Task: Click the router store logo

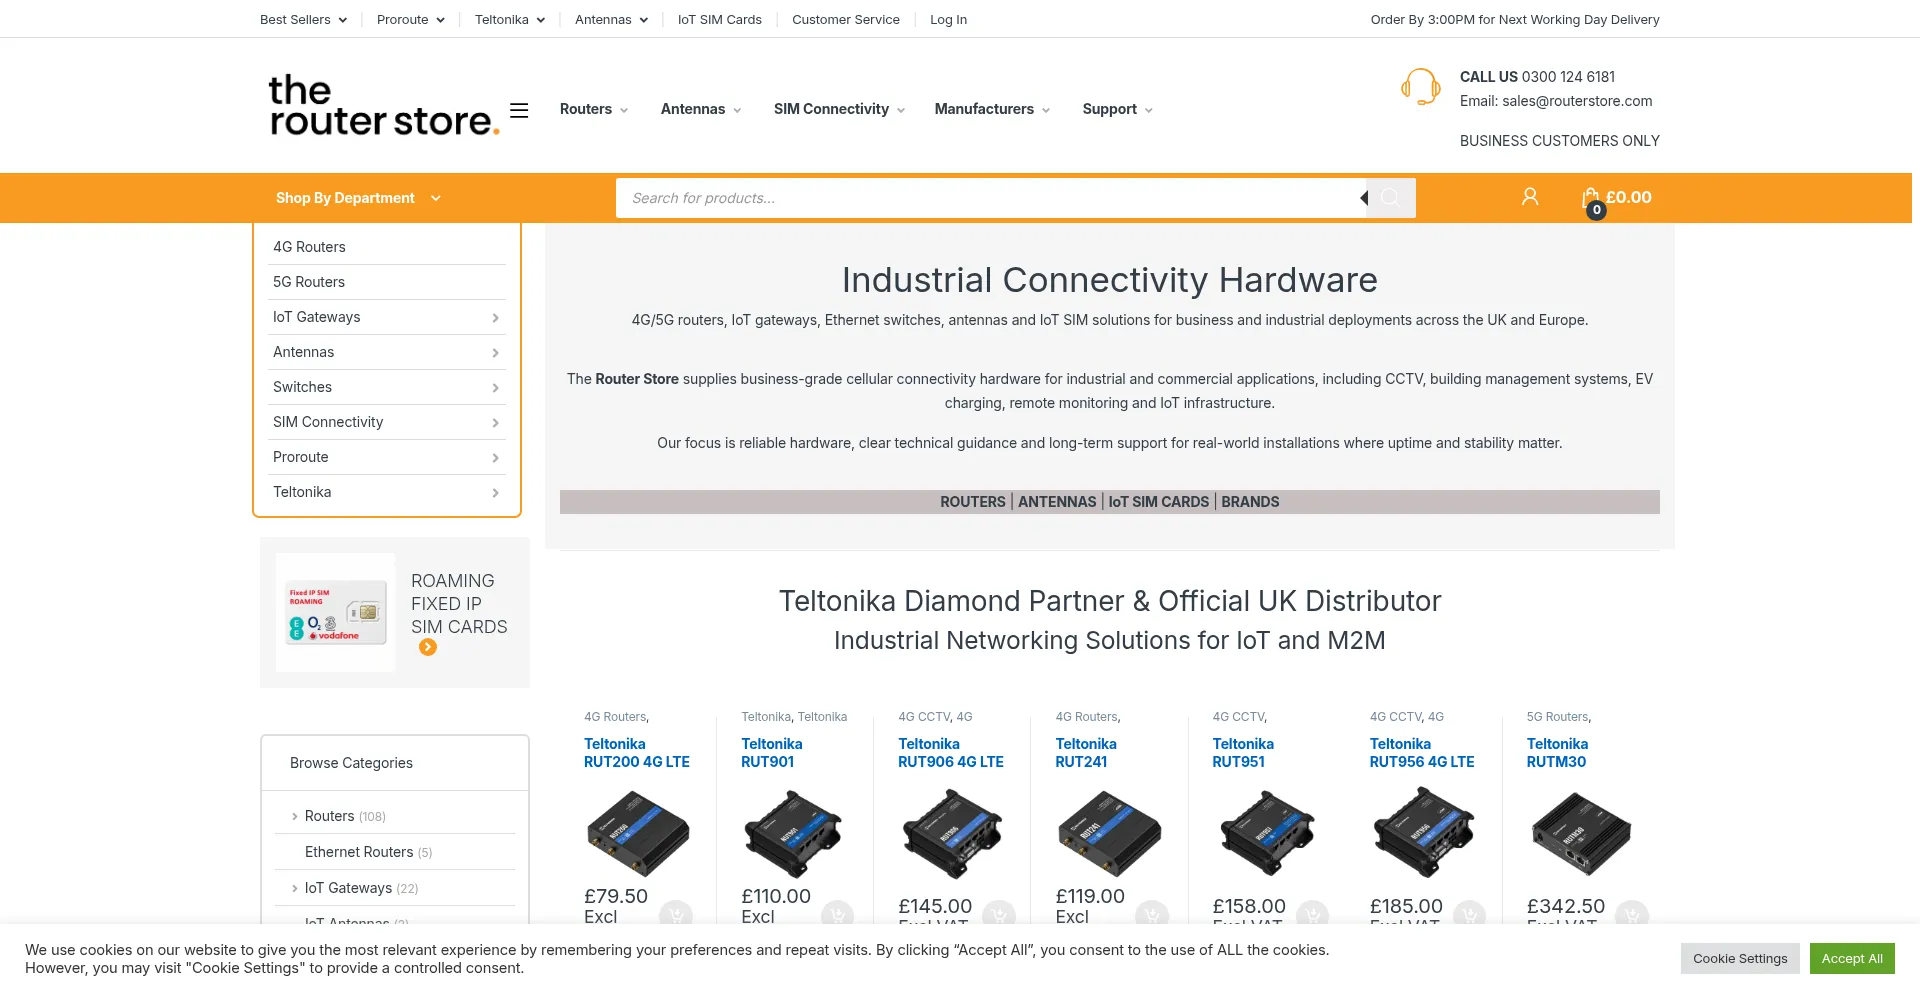Action: 383,105
